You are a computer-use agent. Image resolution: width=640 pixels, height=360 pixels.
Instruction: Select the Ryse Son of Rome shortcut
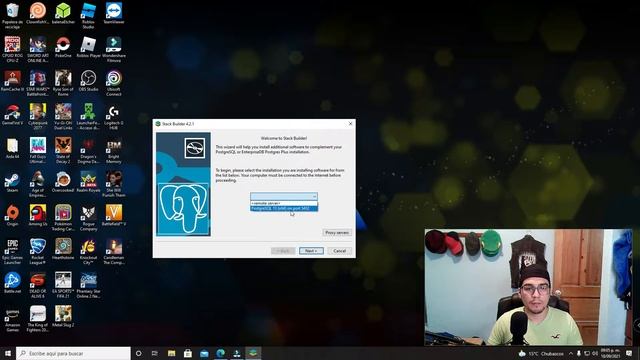63,83
